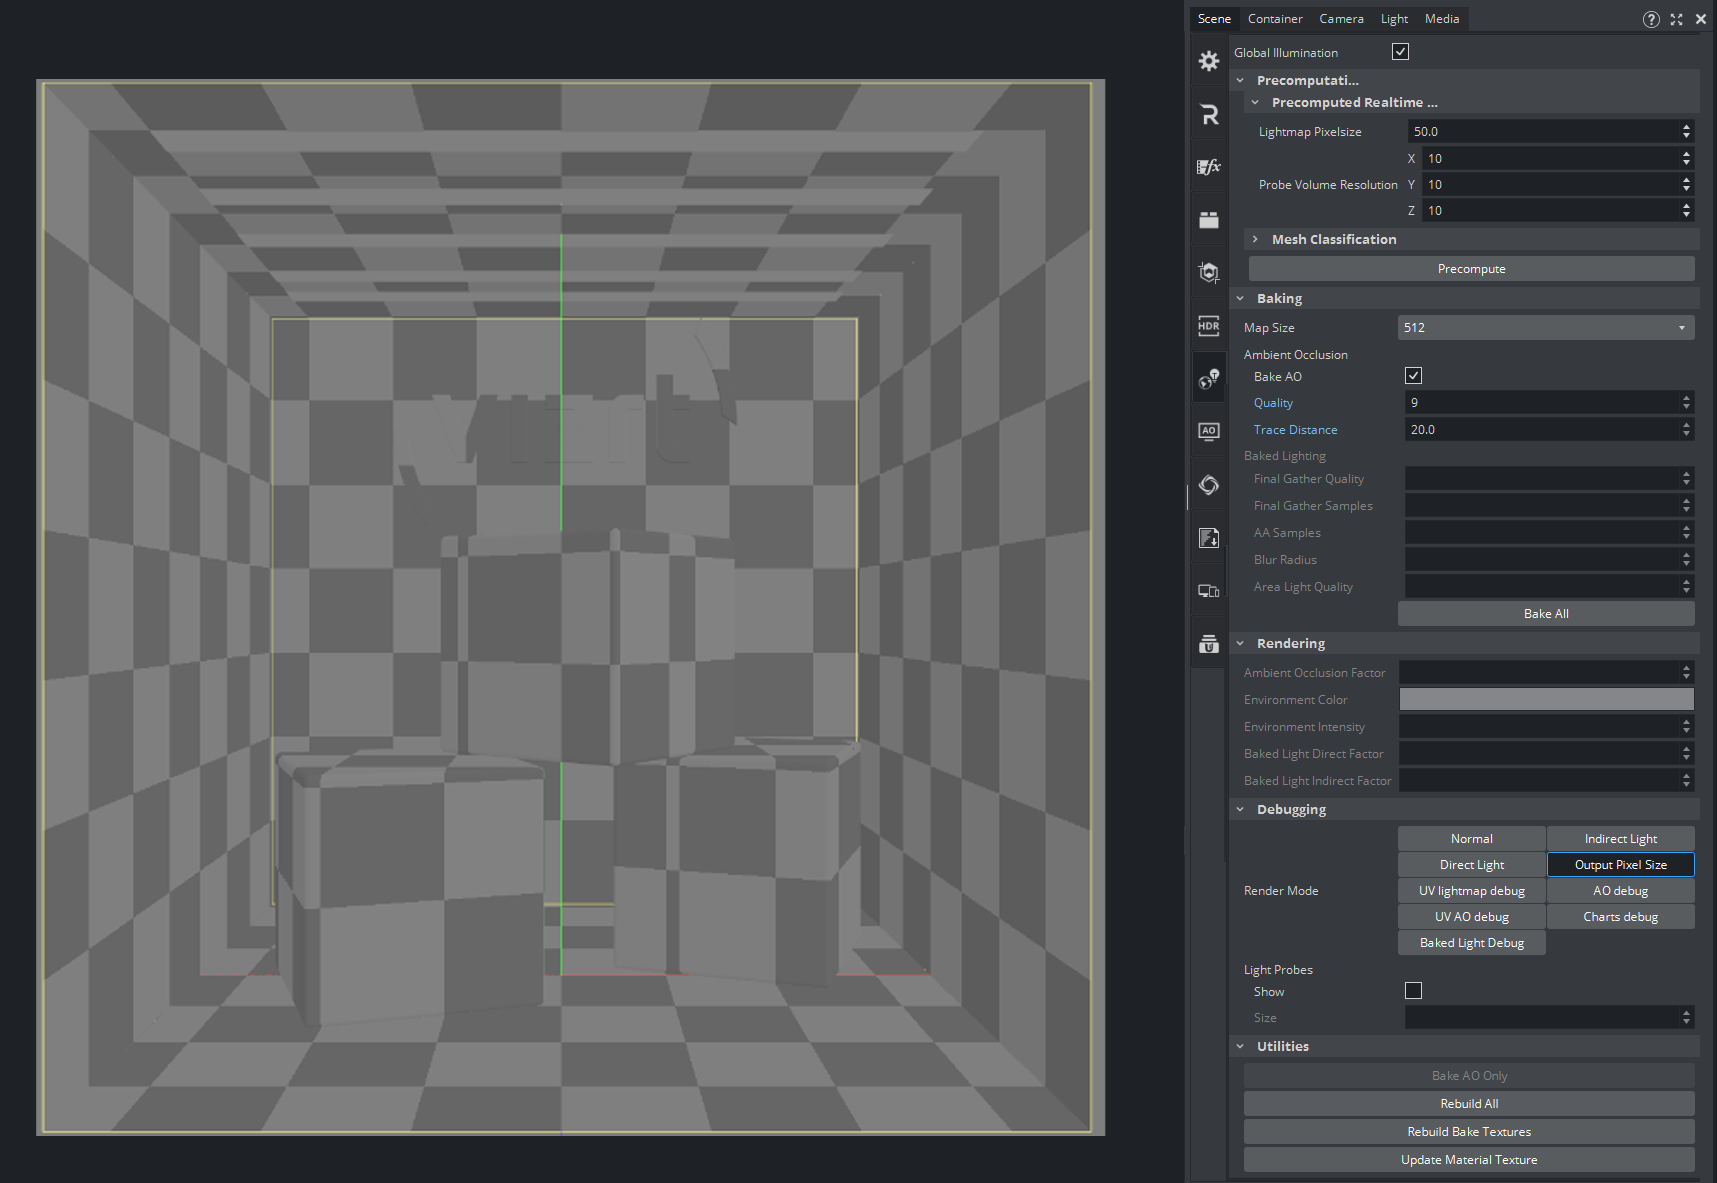
Task: Click the Environment Color swatch
Action: click(x=1546, y=700)
